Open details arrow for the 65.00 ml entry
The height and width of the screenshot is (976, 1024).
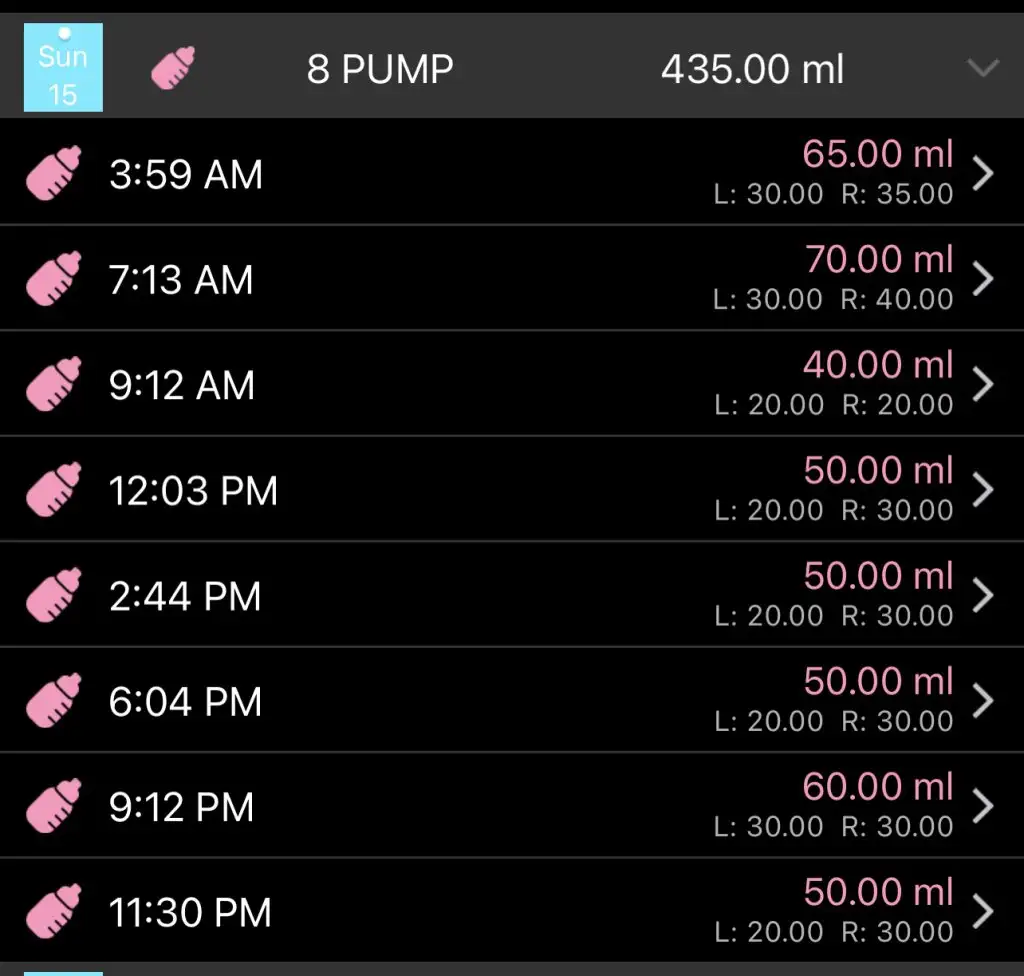tap(983, 173)
